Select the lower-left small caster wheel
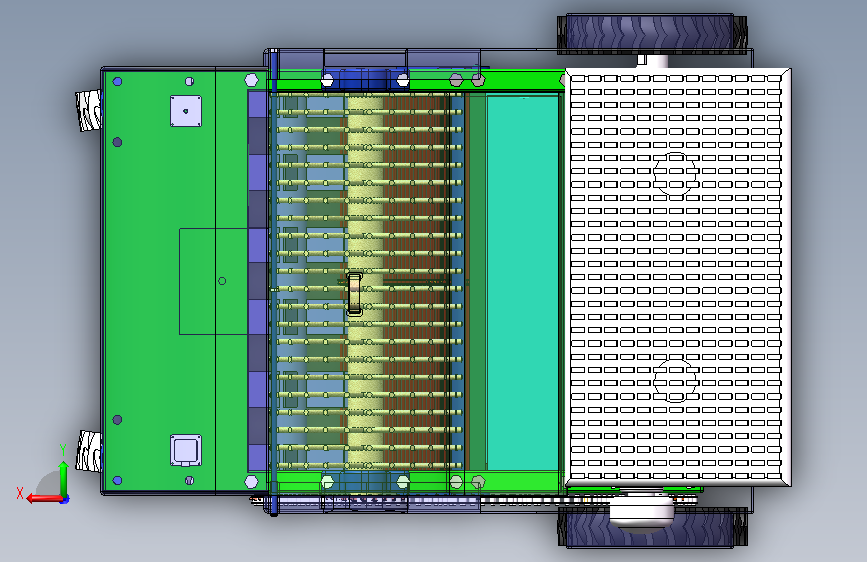 88,451
